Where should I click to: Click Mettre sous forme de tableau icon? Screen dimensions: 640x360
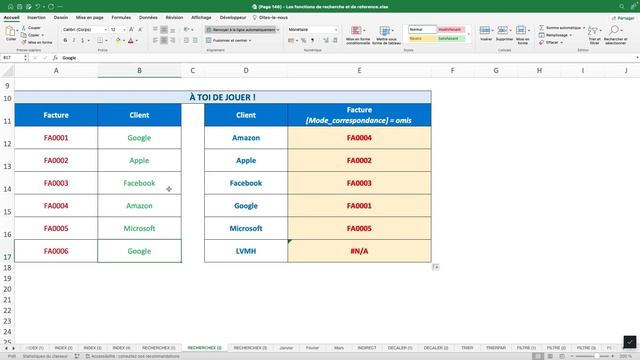pyautogui.click(x=384, y=31)
